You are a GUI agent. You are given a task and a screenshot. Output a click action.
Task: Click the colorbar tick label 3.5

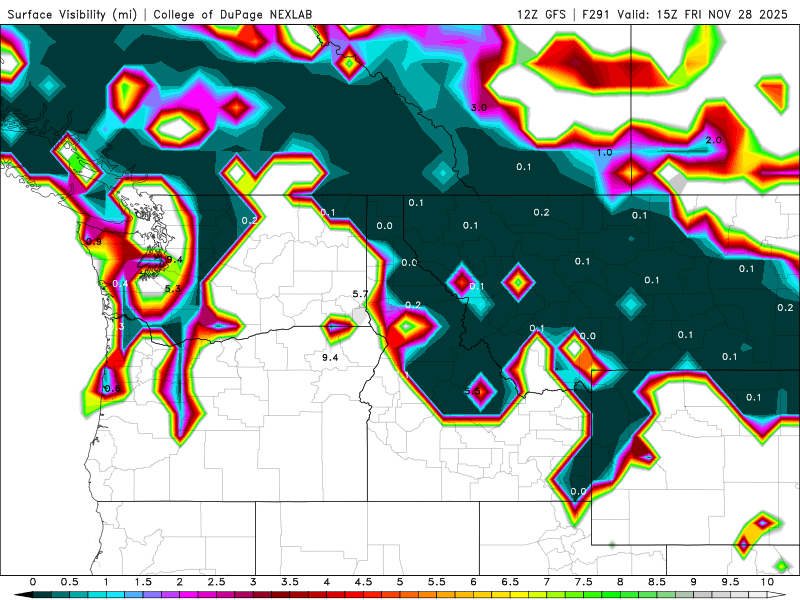click(290, 582)
